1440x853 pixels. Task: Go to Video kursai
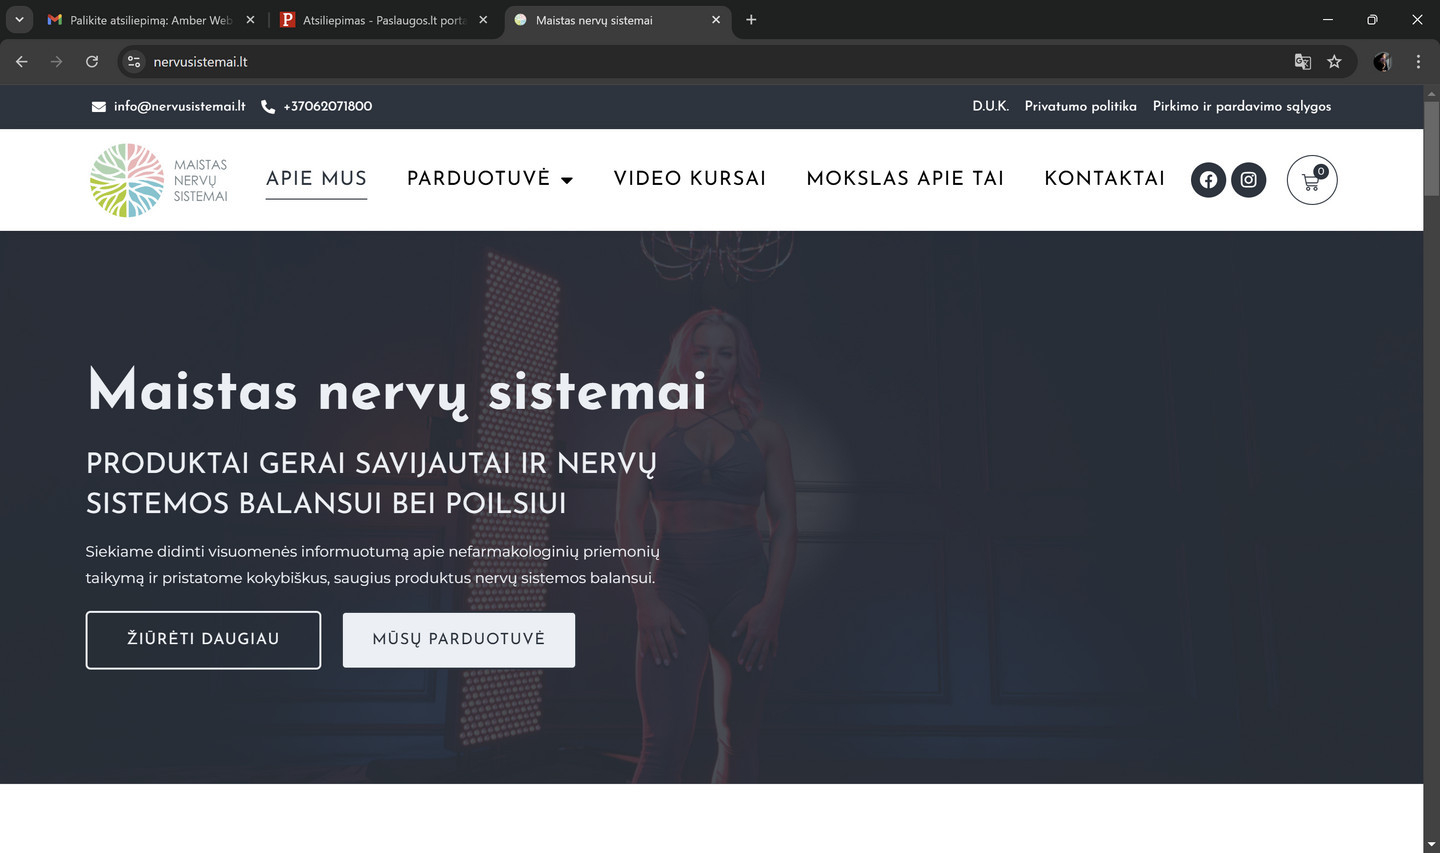(x=690, y=178)
